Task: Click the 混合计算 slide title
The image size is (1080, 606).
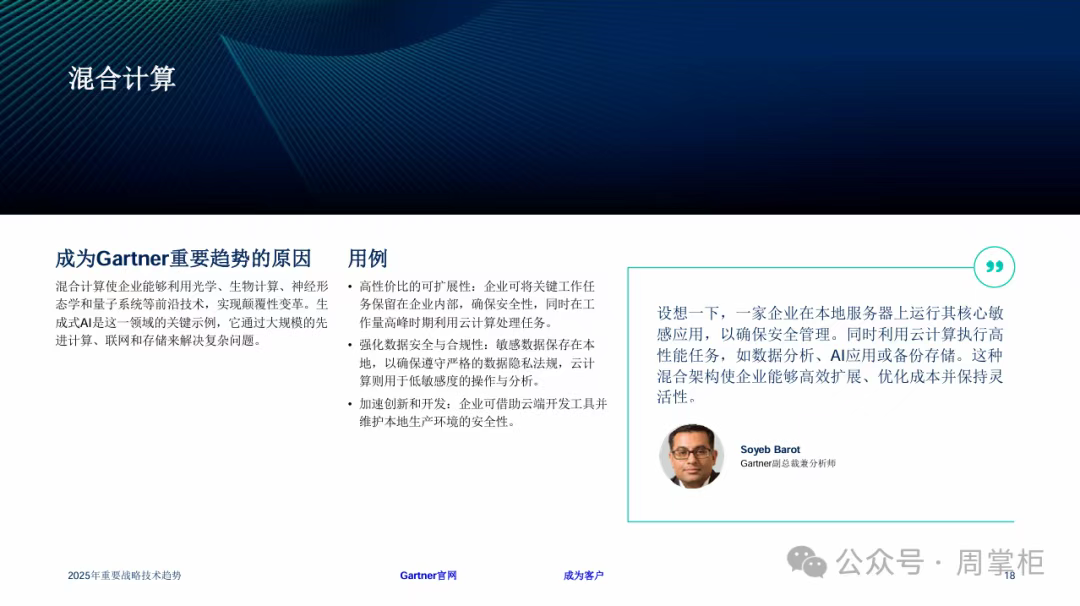Action: [122, 79]
